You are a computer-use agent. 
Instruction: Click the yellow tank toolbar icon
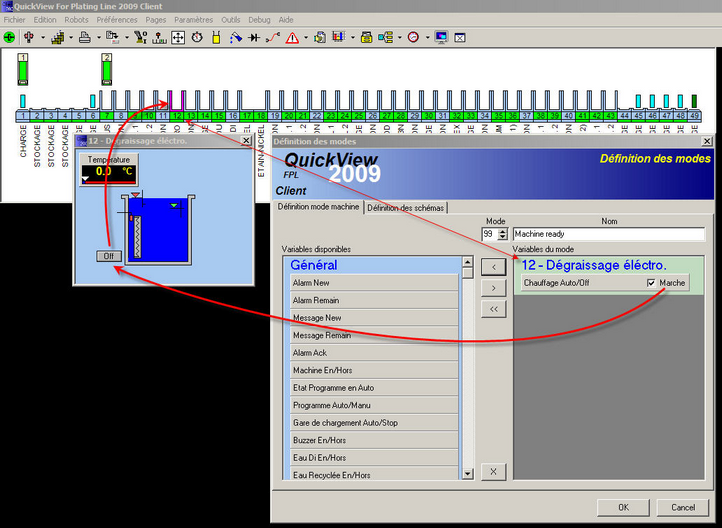pos(216,37)
